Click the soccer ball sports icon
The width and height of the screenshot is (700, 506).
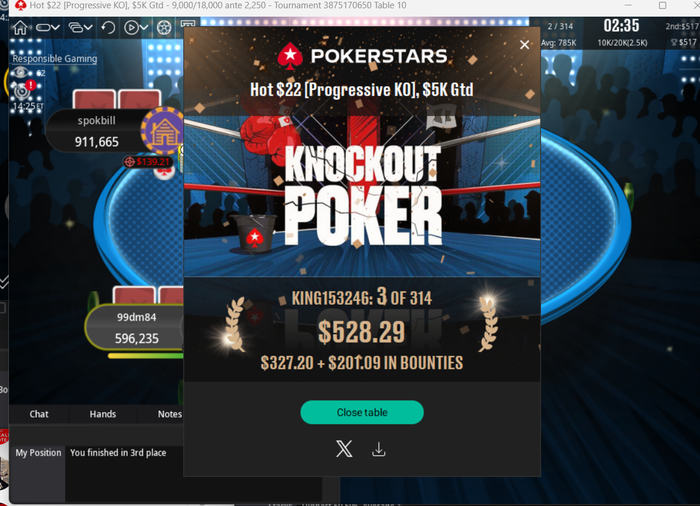pos(164,28)
